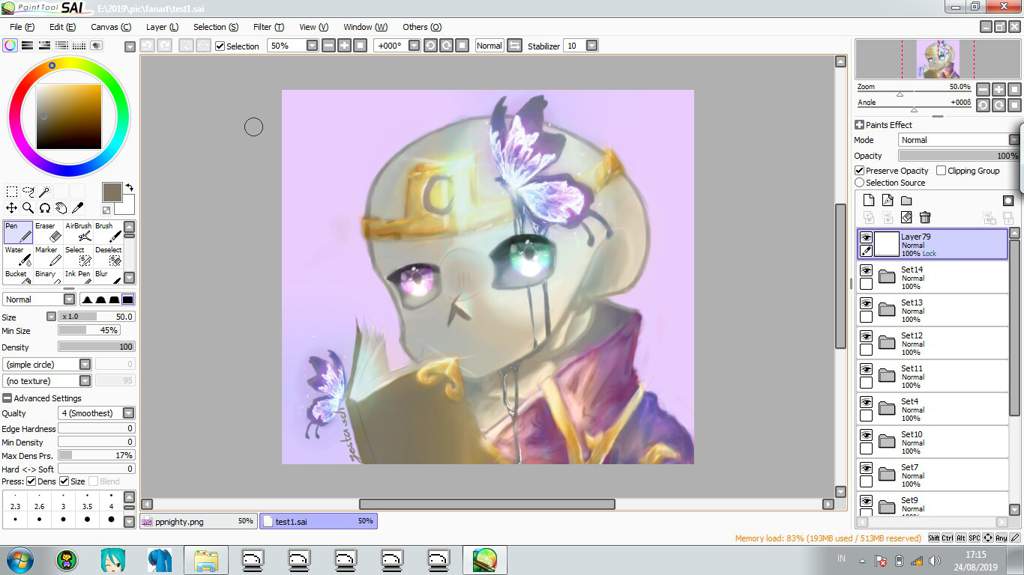Open the File menu
The image size is (1024, 575).
tap(22, 27)
